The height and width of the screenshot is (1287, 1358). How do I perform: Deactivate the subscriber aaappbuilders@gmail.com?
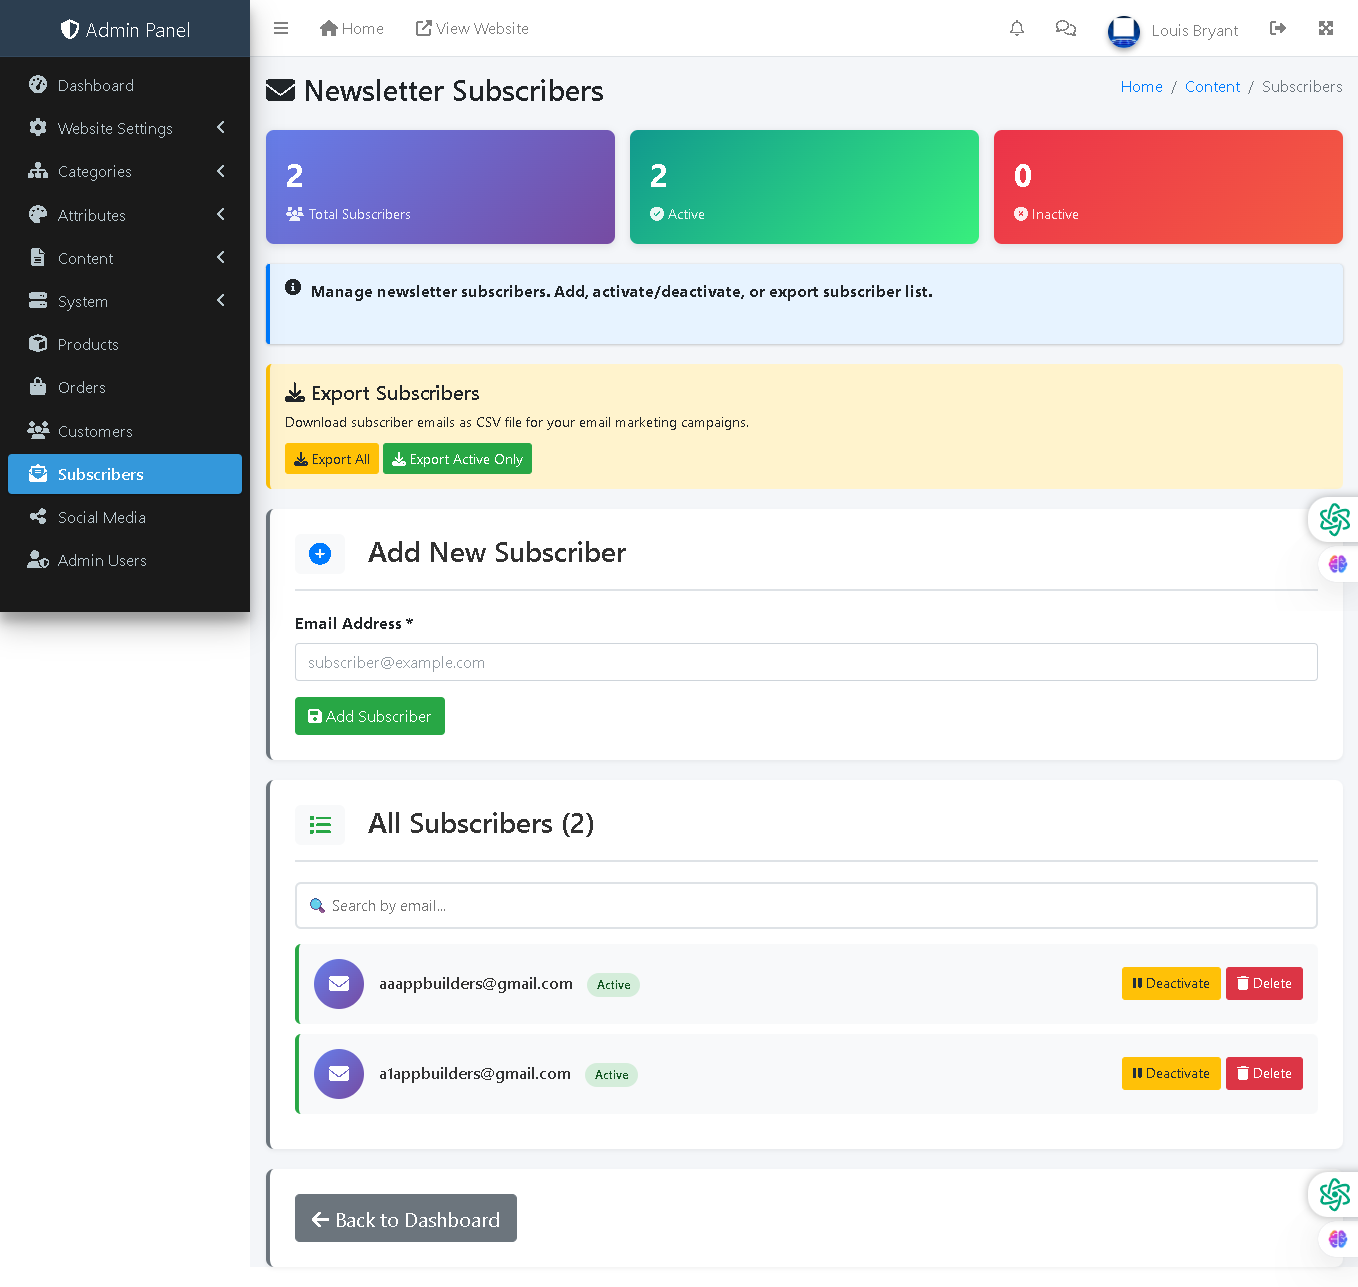[1171, 983]
